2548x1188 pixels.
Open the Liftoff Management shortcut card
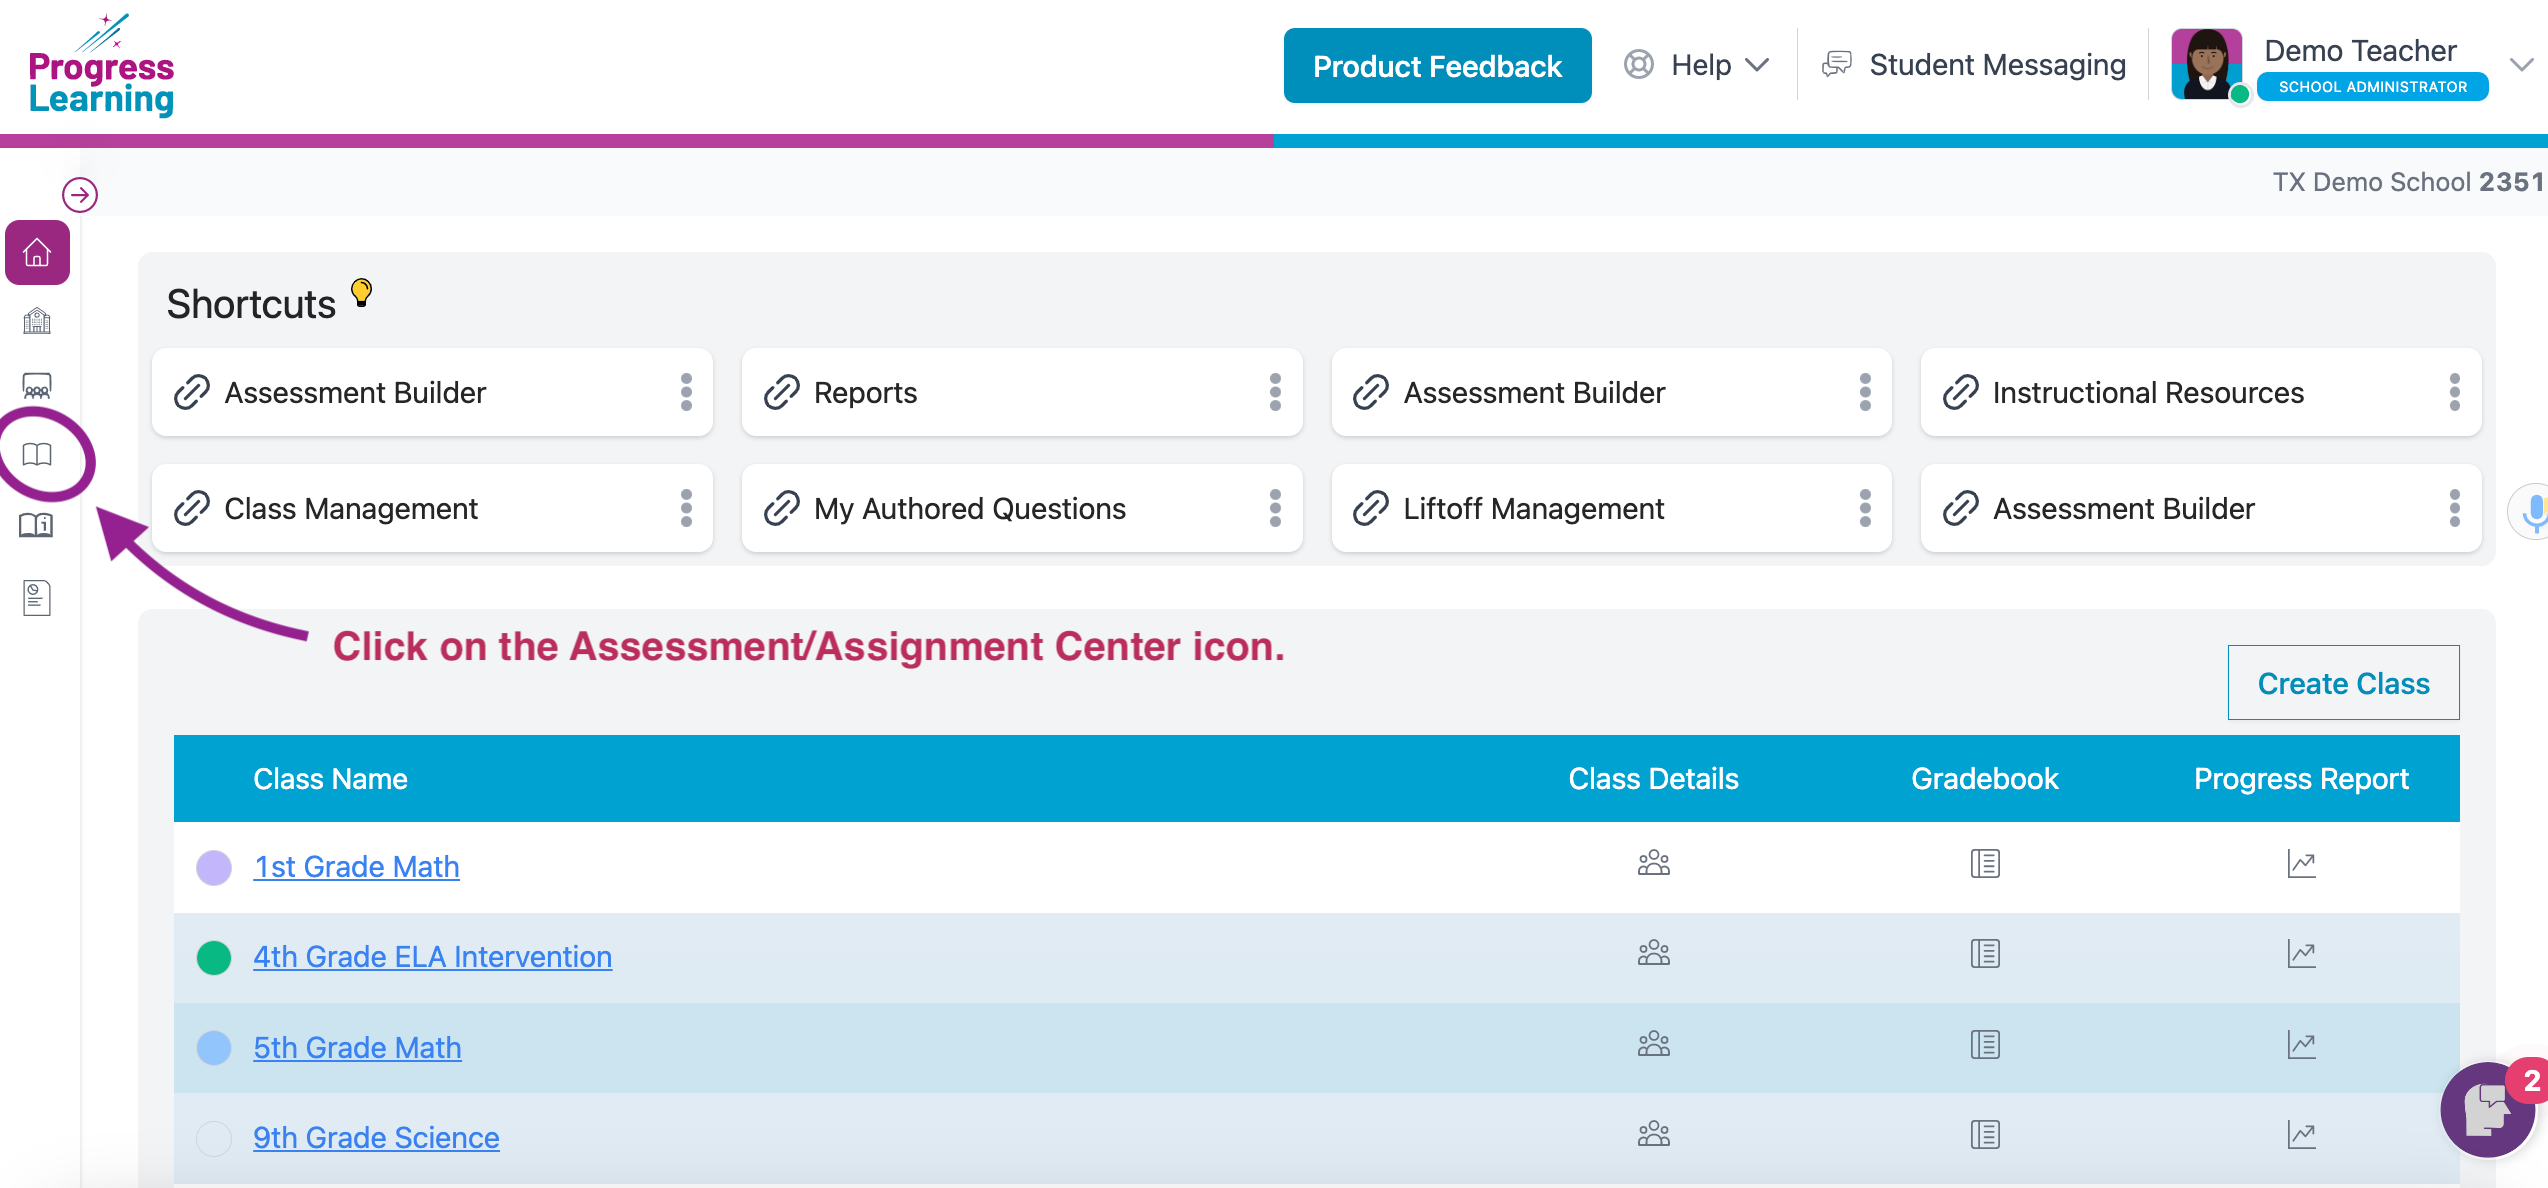[x=1611, y=508]
